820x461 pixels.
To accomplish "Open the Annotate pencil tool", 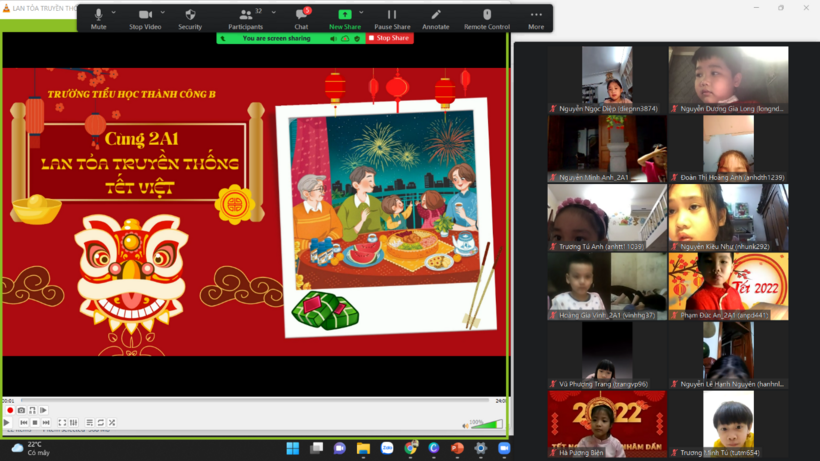I will [436, 18].
